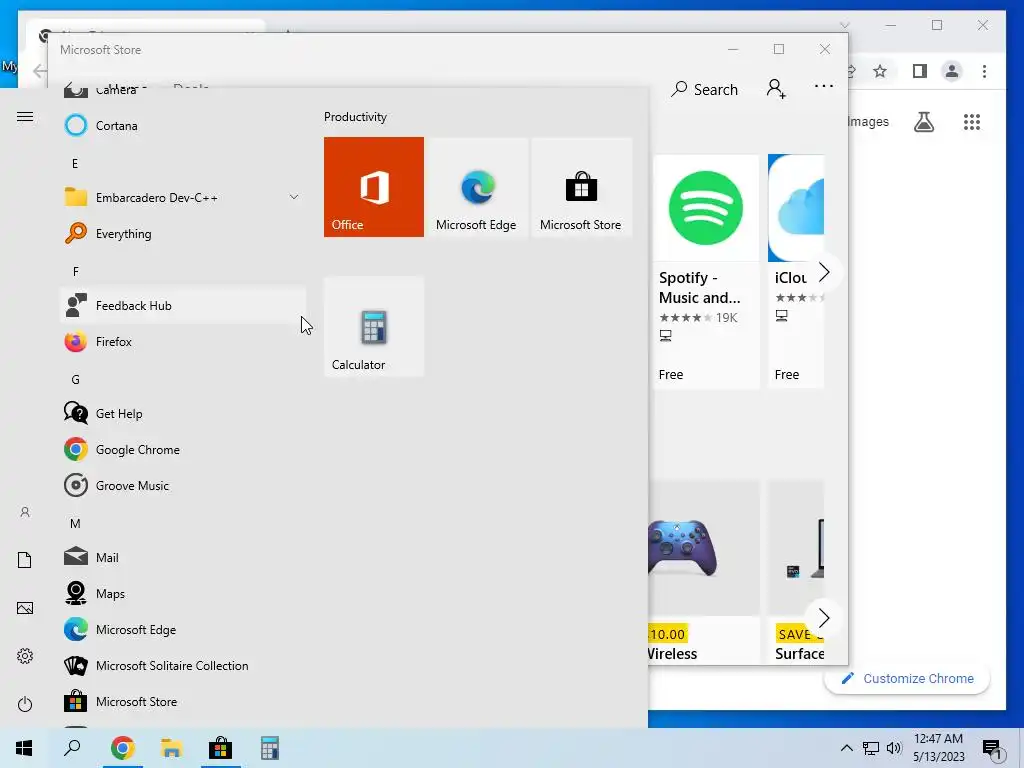Bookmark this page with Chrome's star icon

point(880,71)
